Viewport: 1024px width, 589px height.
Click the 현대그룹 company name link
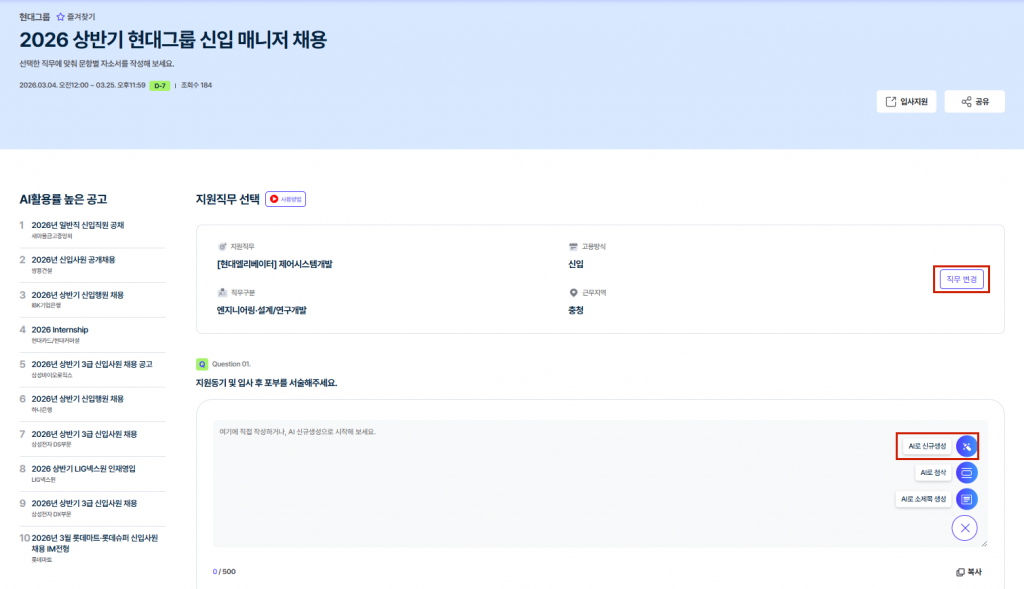pyautogui.click(x=34, y=17)
